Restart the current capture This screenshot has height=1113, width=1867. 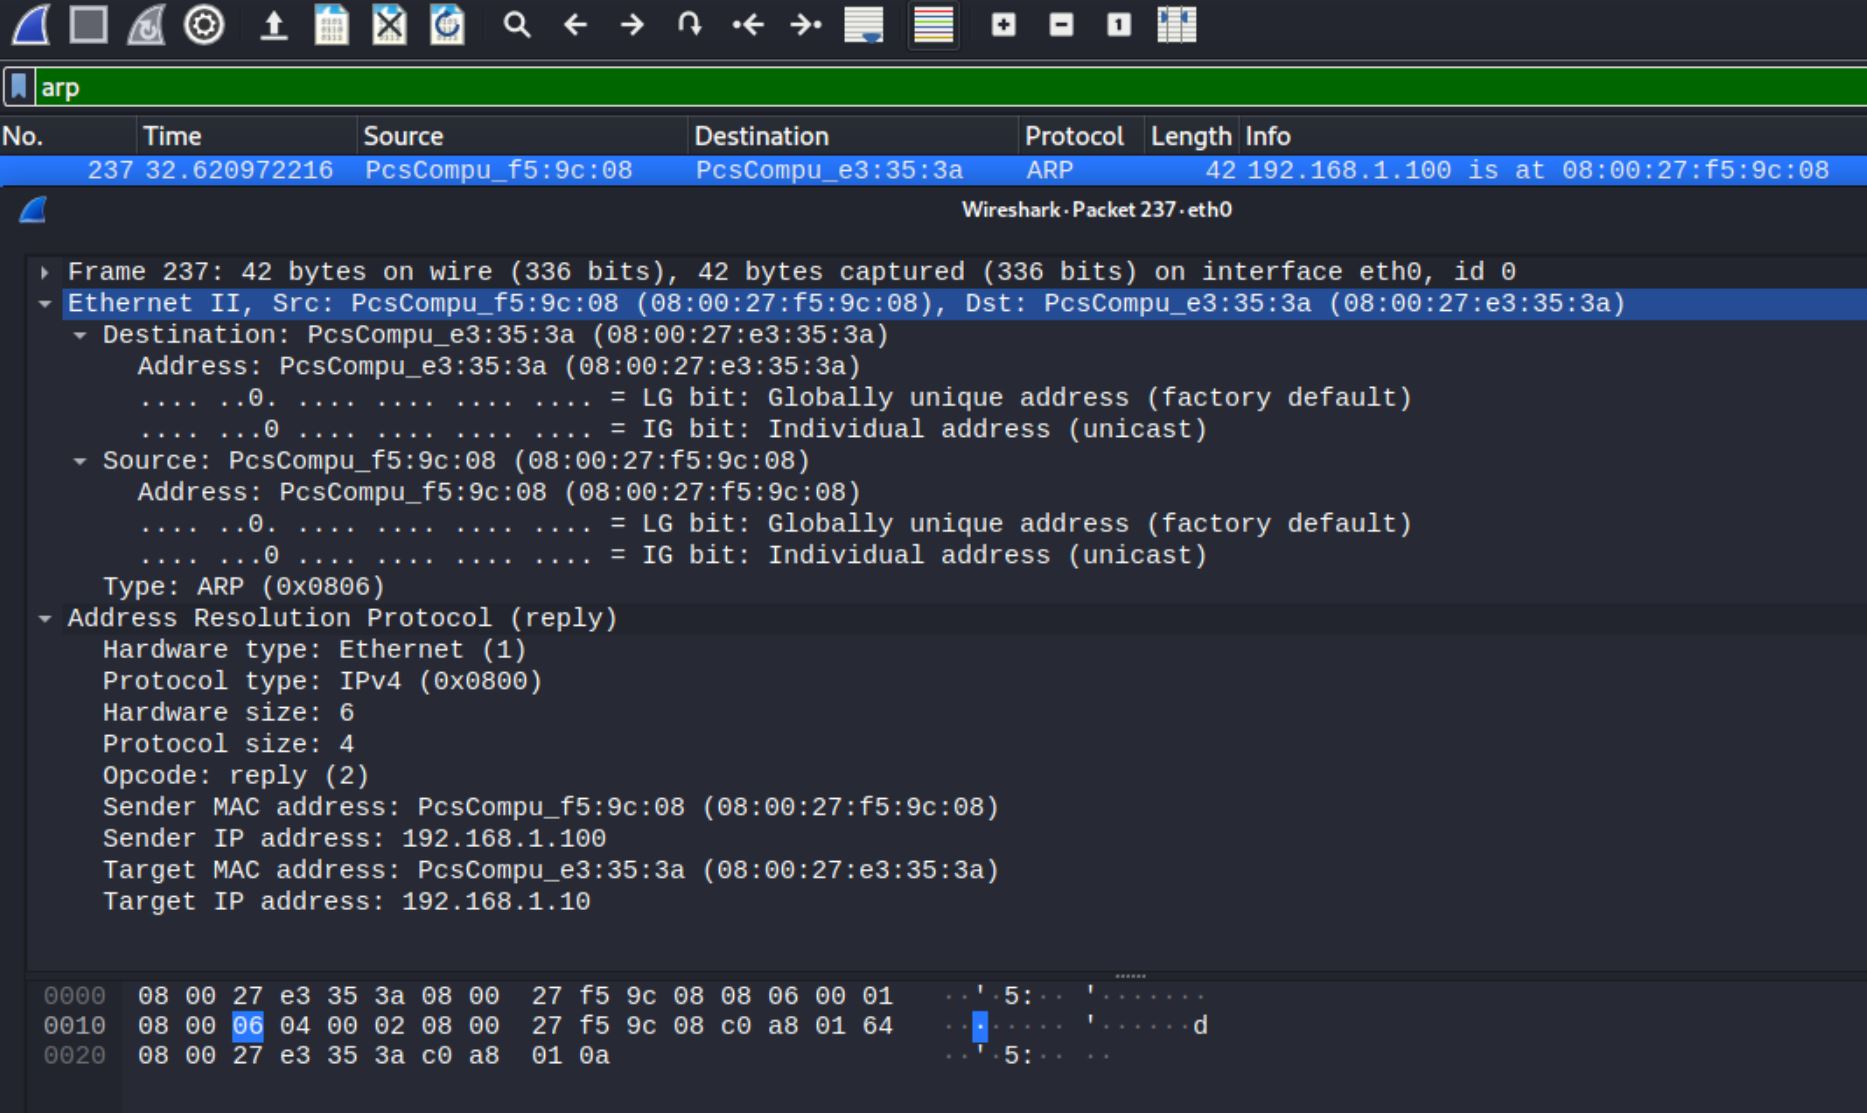[146, 25]
